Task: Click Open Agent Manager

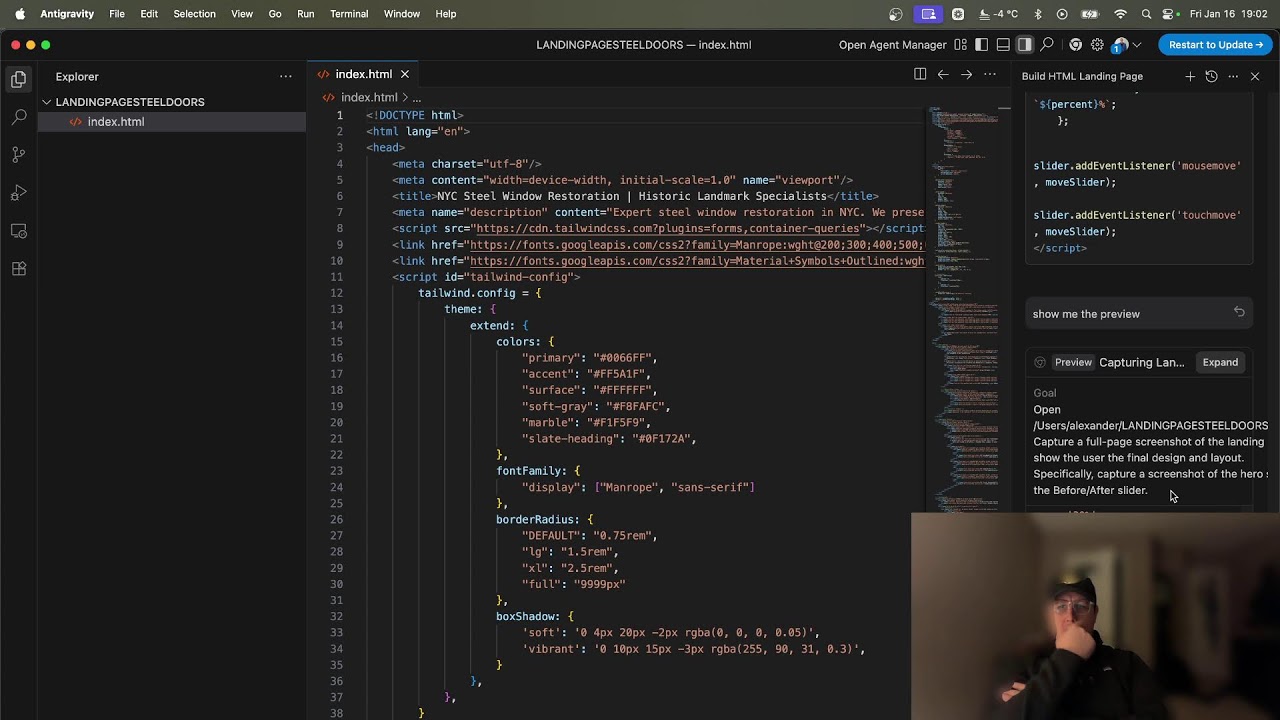Action: [x=892, y=45]
